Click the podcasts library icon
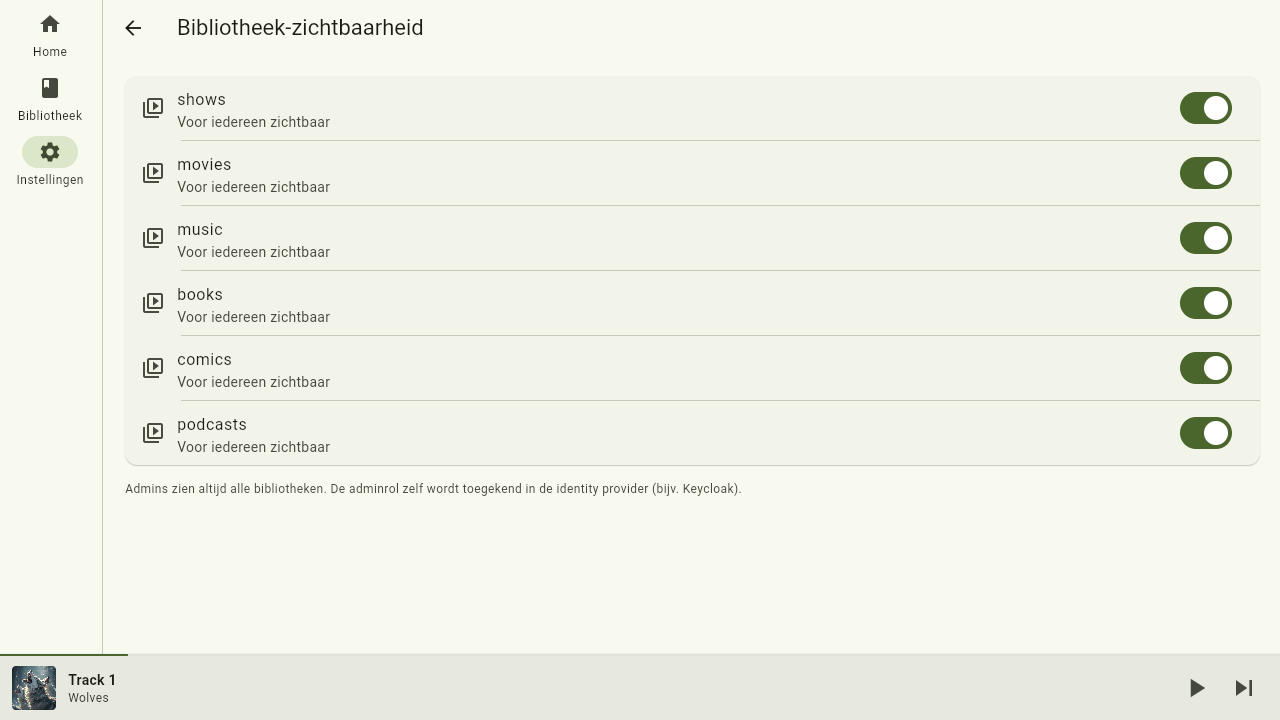 pos(153,433)
